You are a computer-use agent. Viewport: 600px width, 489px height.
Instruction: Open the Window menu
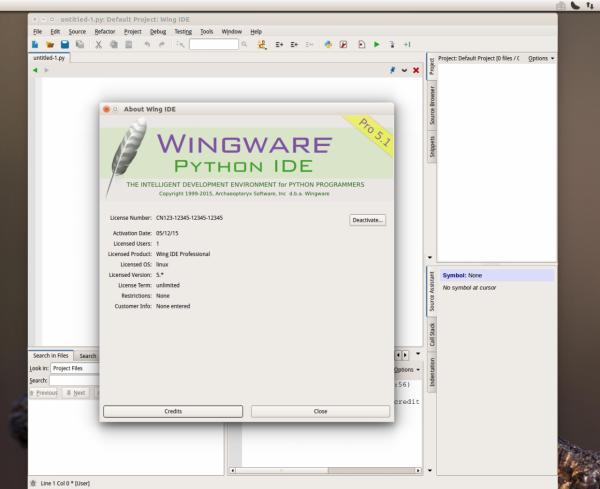click(x=232, y=32)
